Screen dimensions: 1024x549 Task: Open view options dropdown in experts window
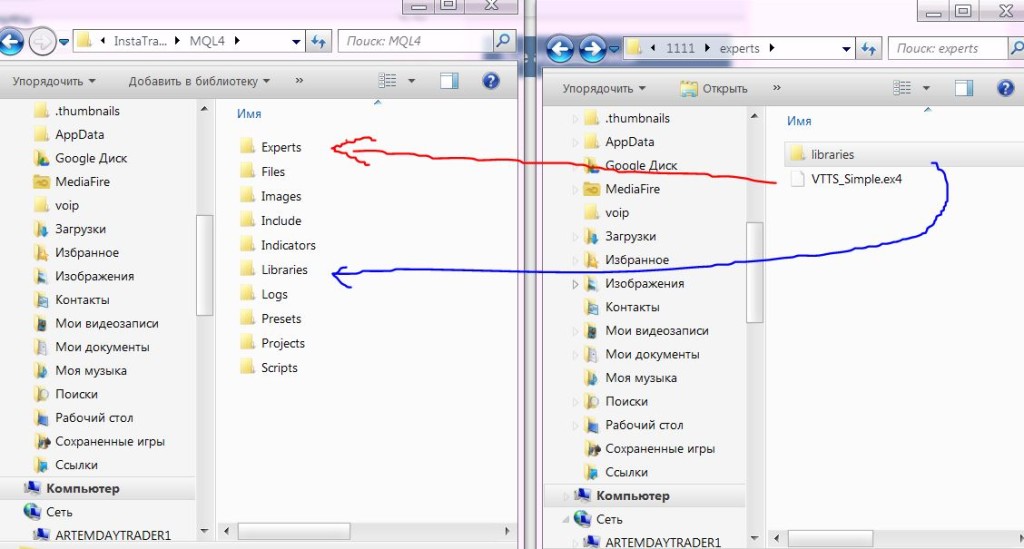[x=926, y=88]
